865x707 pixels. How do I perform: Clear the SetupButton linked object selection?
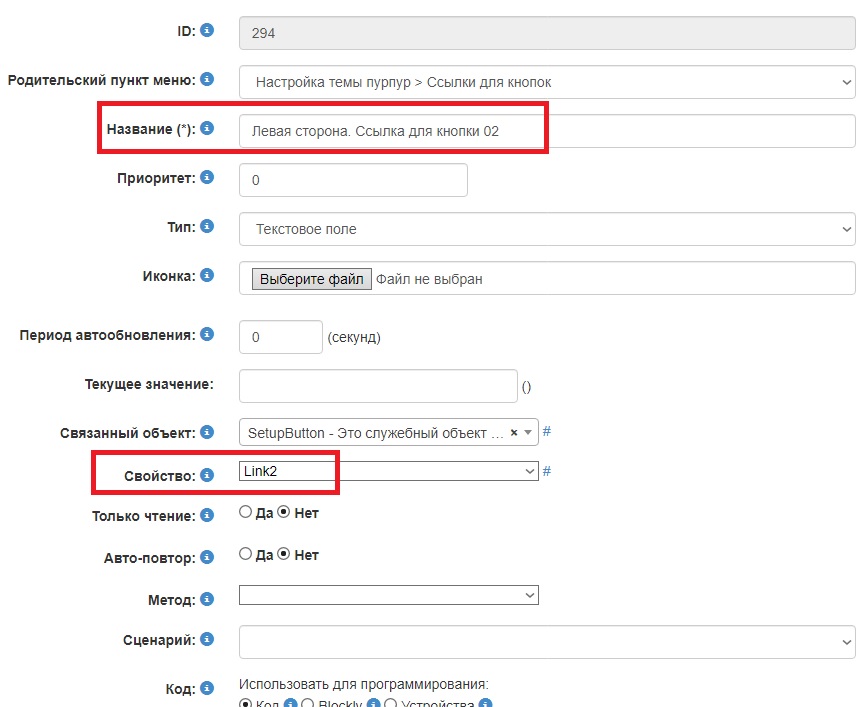514,433
